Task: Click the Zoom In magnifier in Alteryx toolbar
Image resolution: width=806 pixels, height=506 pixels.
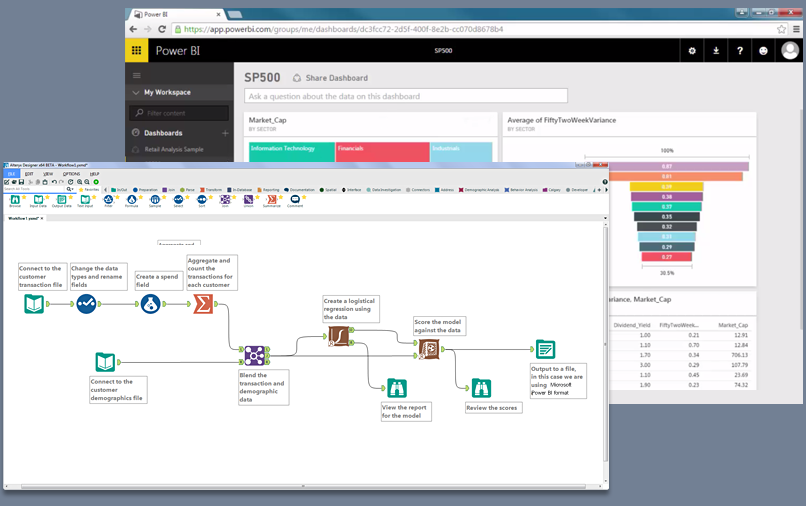Action: (80, 182)
